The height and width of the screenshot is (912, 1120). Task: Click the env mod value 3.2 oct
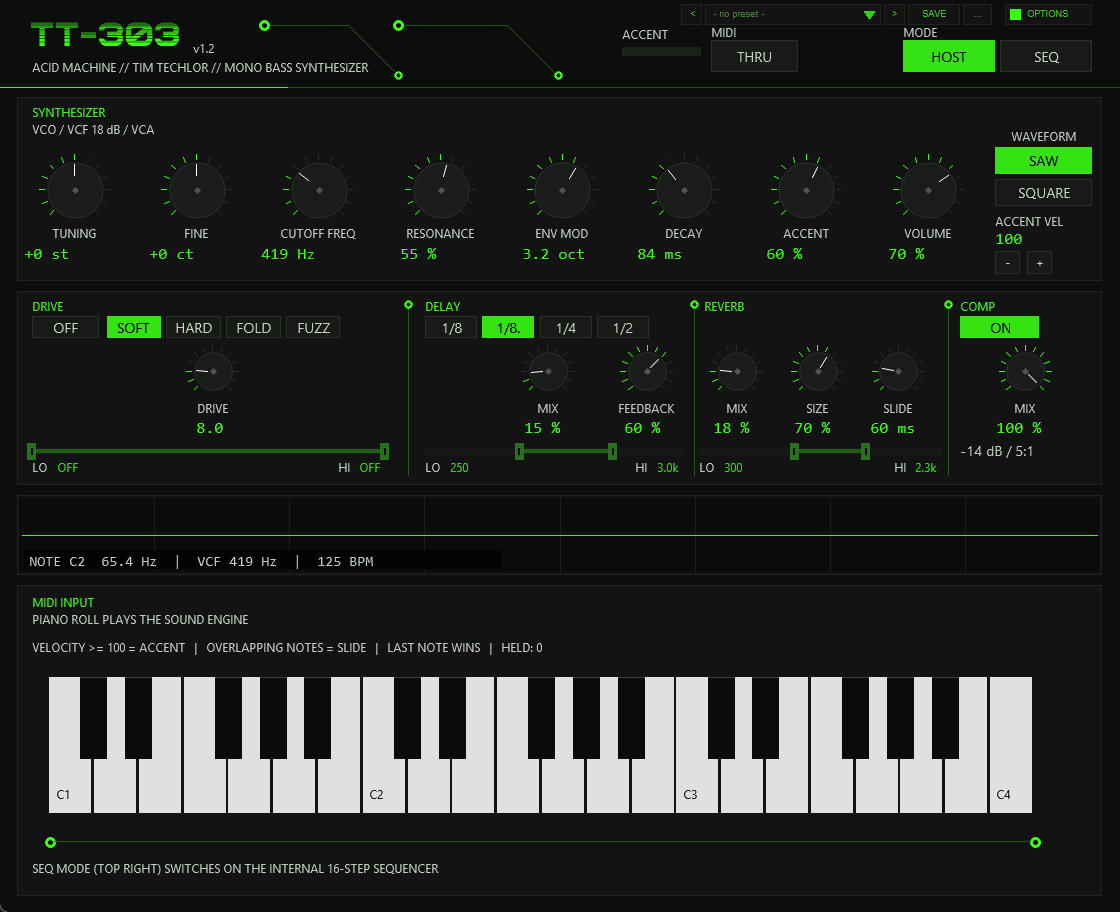[554, 254]
